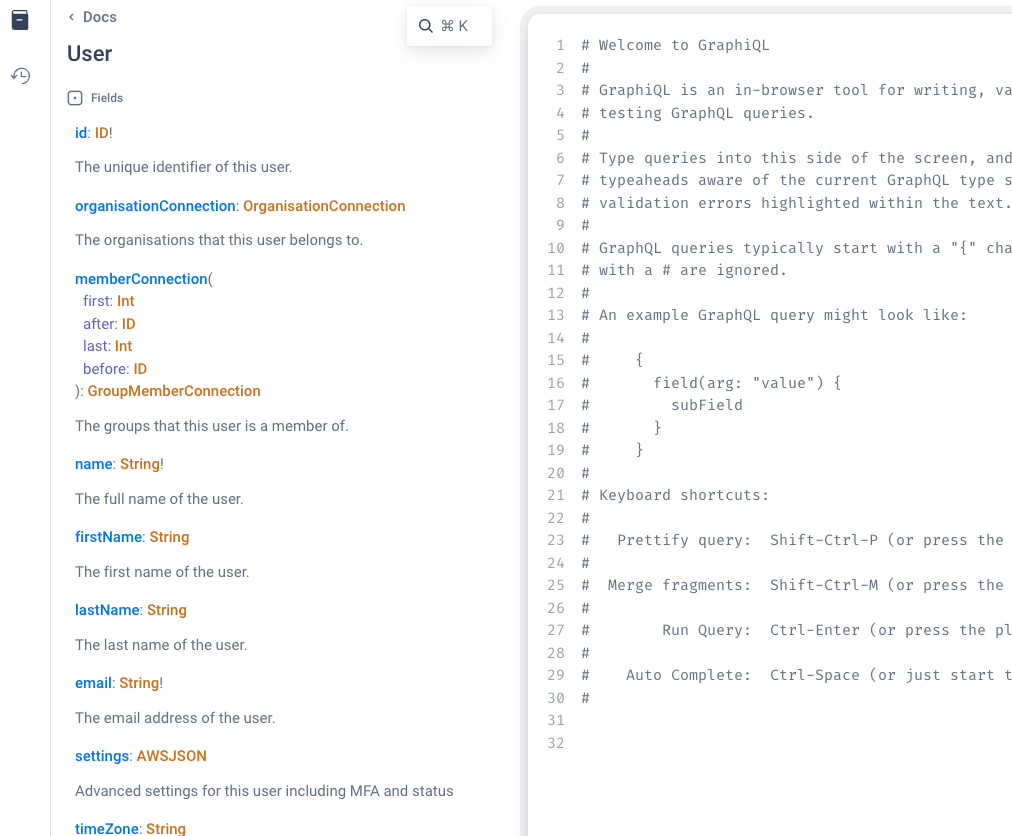Open the AWSJSON type for settings
Image resolution: width=1012 pixels, height=836 pixels.
pyautogui.click(x=171, y=756)
